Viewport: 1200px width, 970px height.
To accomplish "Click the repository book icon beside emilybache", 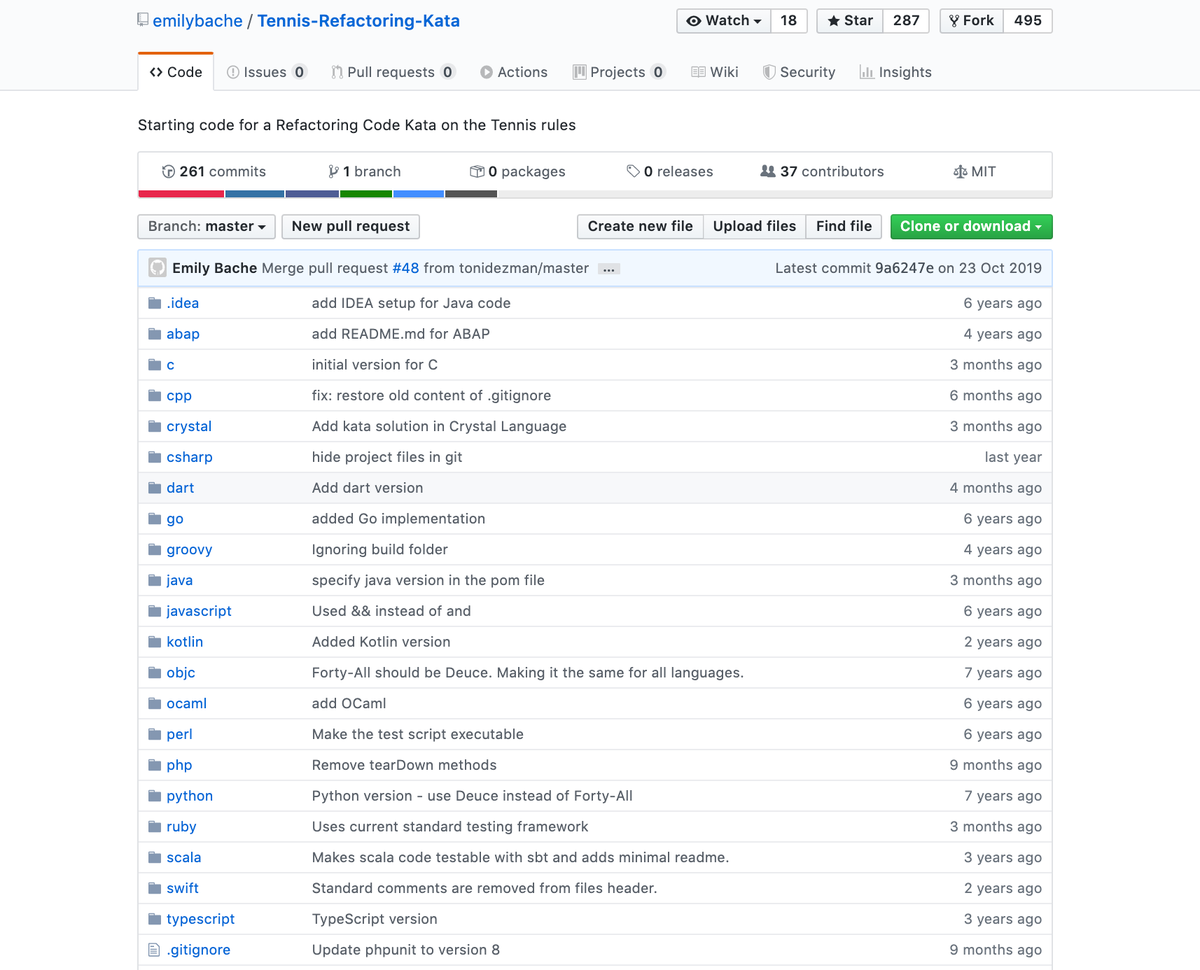I will (x=143, y=20).
